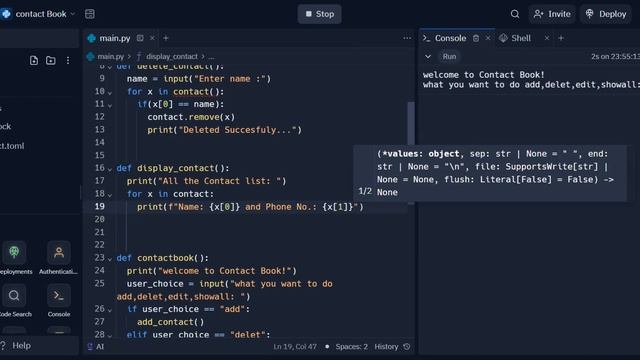The height and width of the screenshot is (360, 640).
Task: Select the .toml file in file tree
Action: (x=12, y=146)
